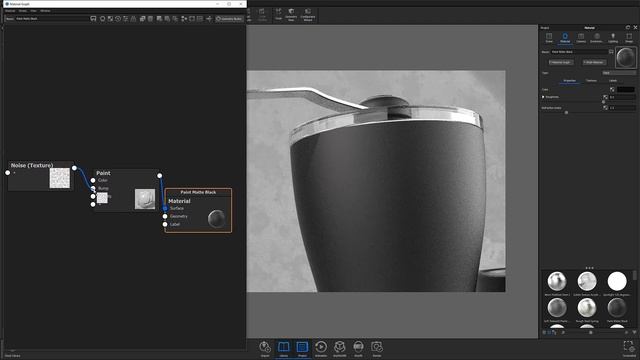This screenshot has width=640, height=360.
Task: Select the Properties sub-tab
Action: tap(569, 81)
